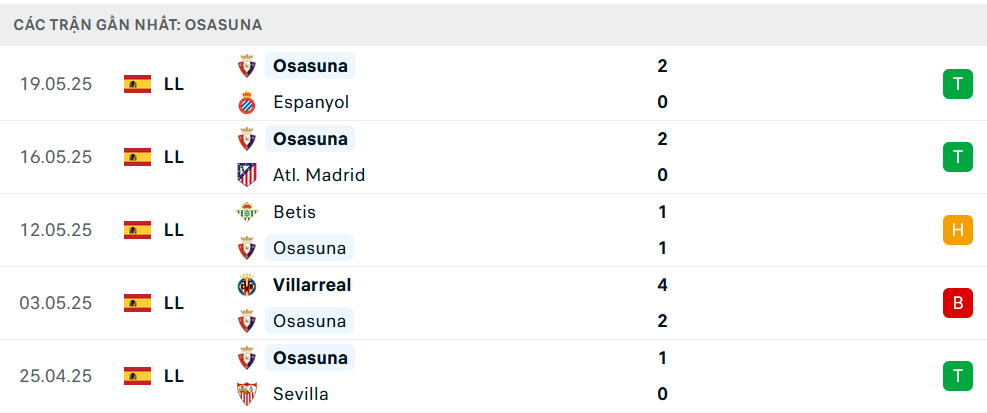The height and width of the screenshot is (413, 987).
Task: Click red B badge for Villarreal match
Action: [x=957, y=303]
